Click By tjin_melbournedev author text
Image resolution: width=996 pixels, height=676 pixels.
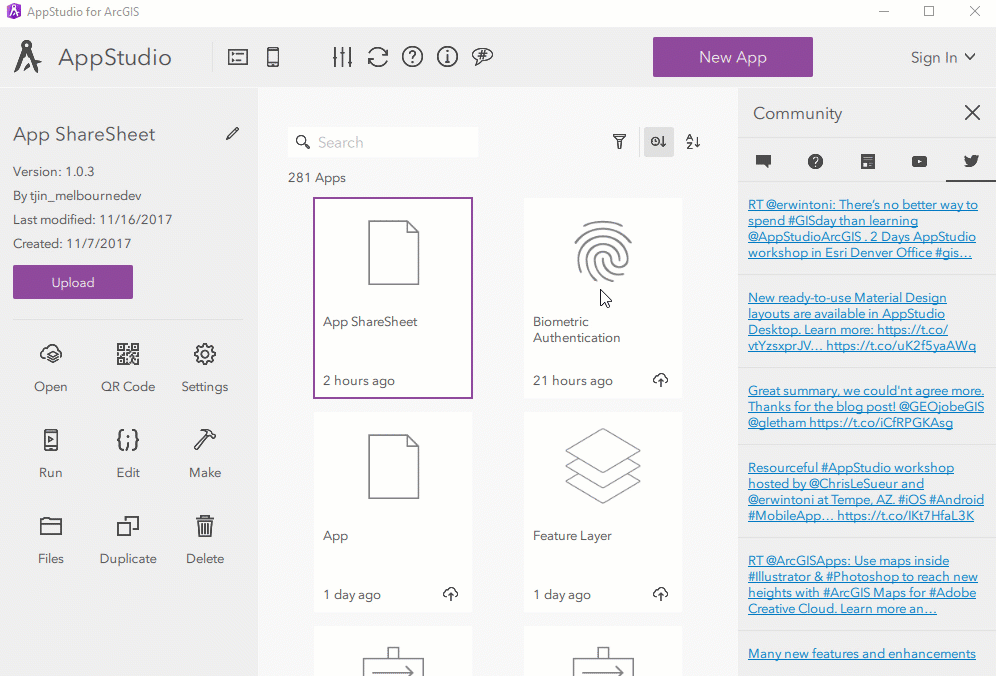77,196
